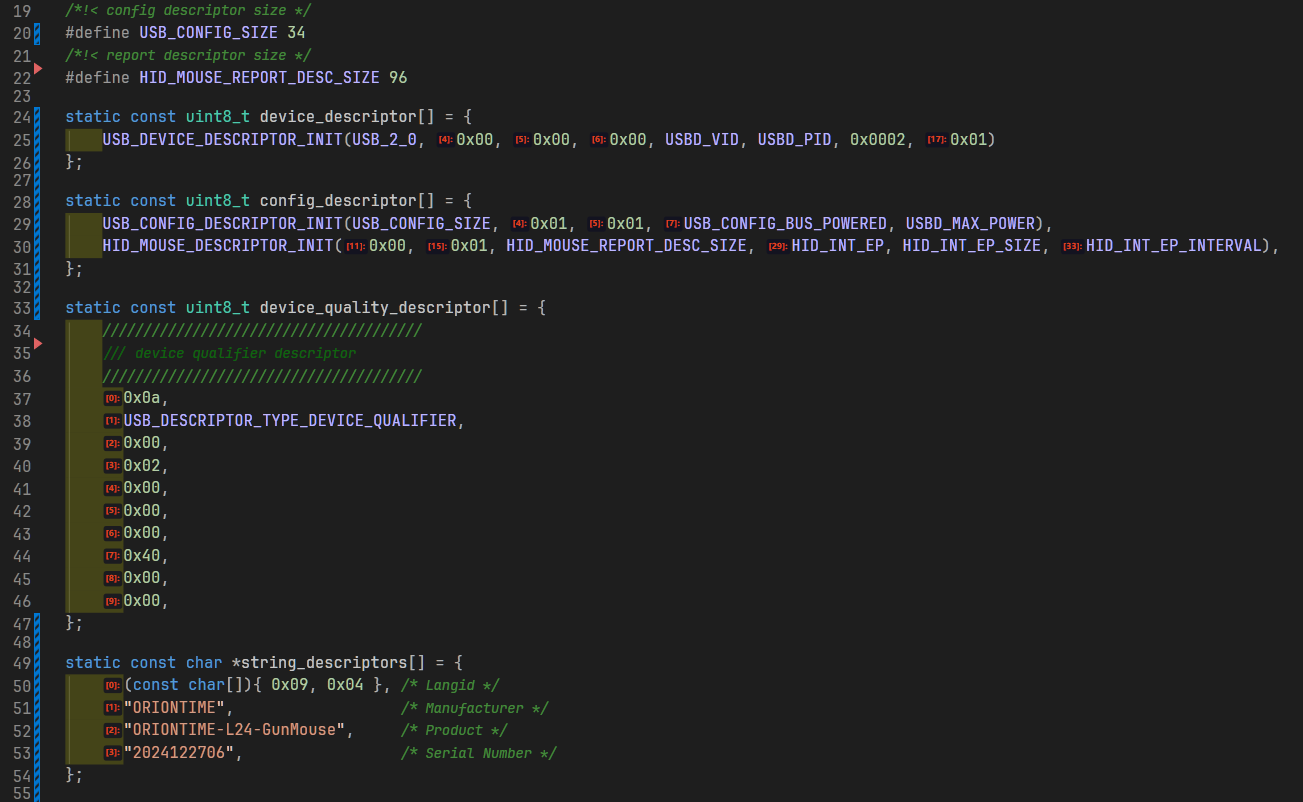This screenshot has height=802, width=1303.
Task: Click the 0x40 value on line 44
Action: [x=141, y=555]
